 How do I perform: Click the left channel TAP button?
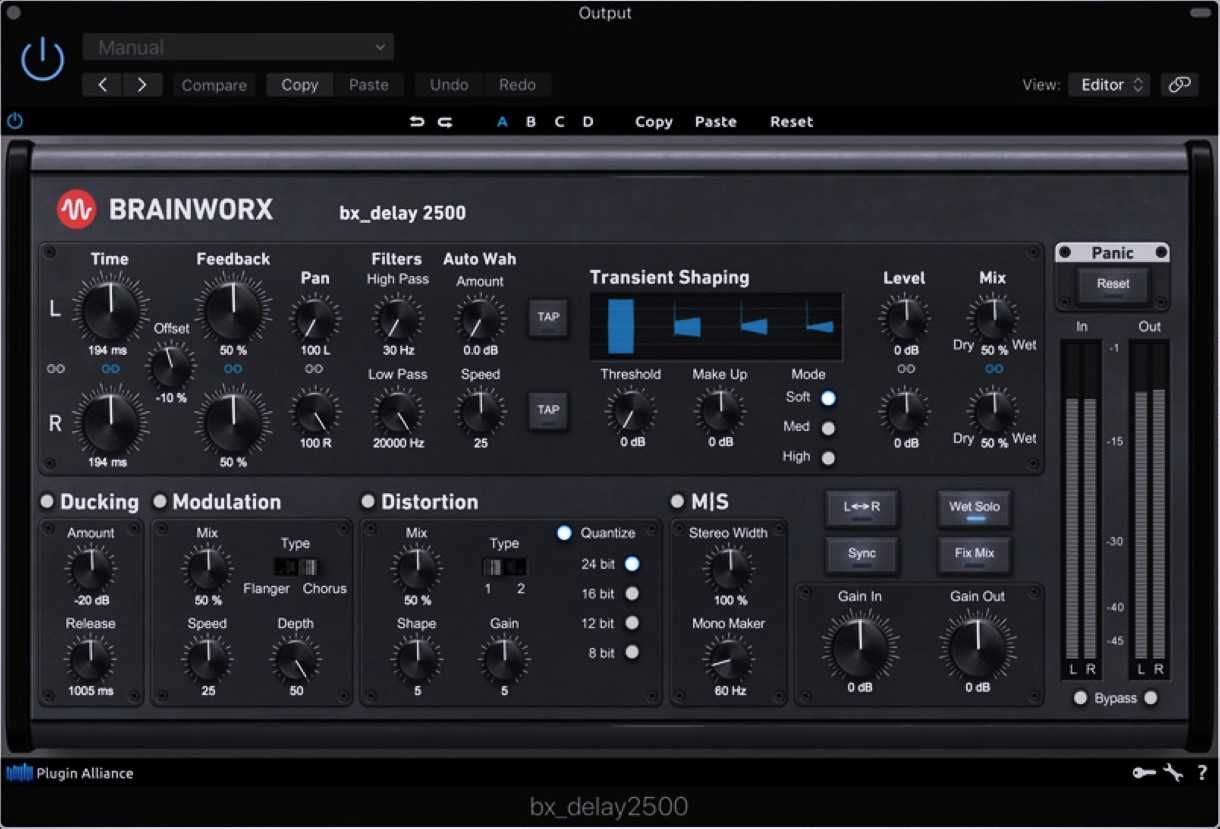click(548, 318)
